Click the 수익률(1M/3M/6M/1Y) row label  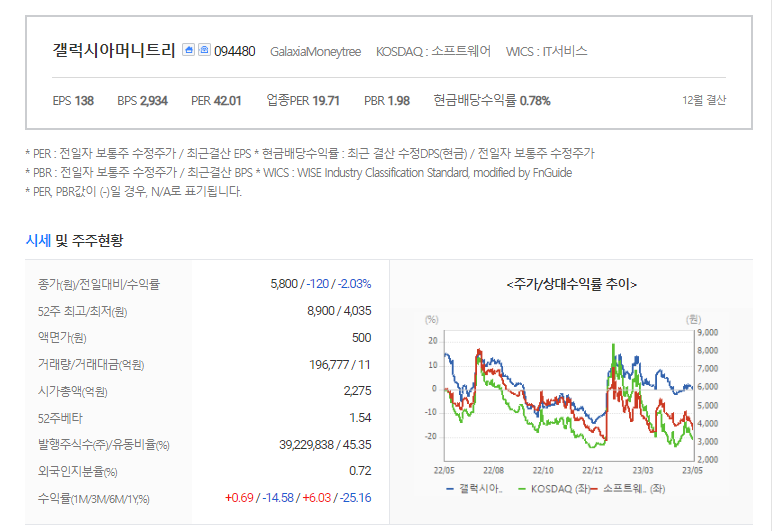(x=94, y=499)
